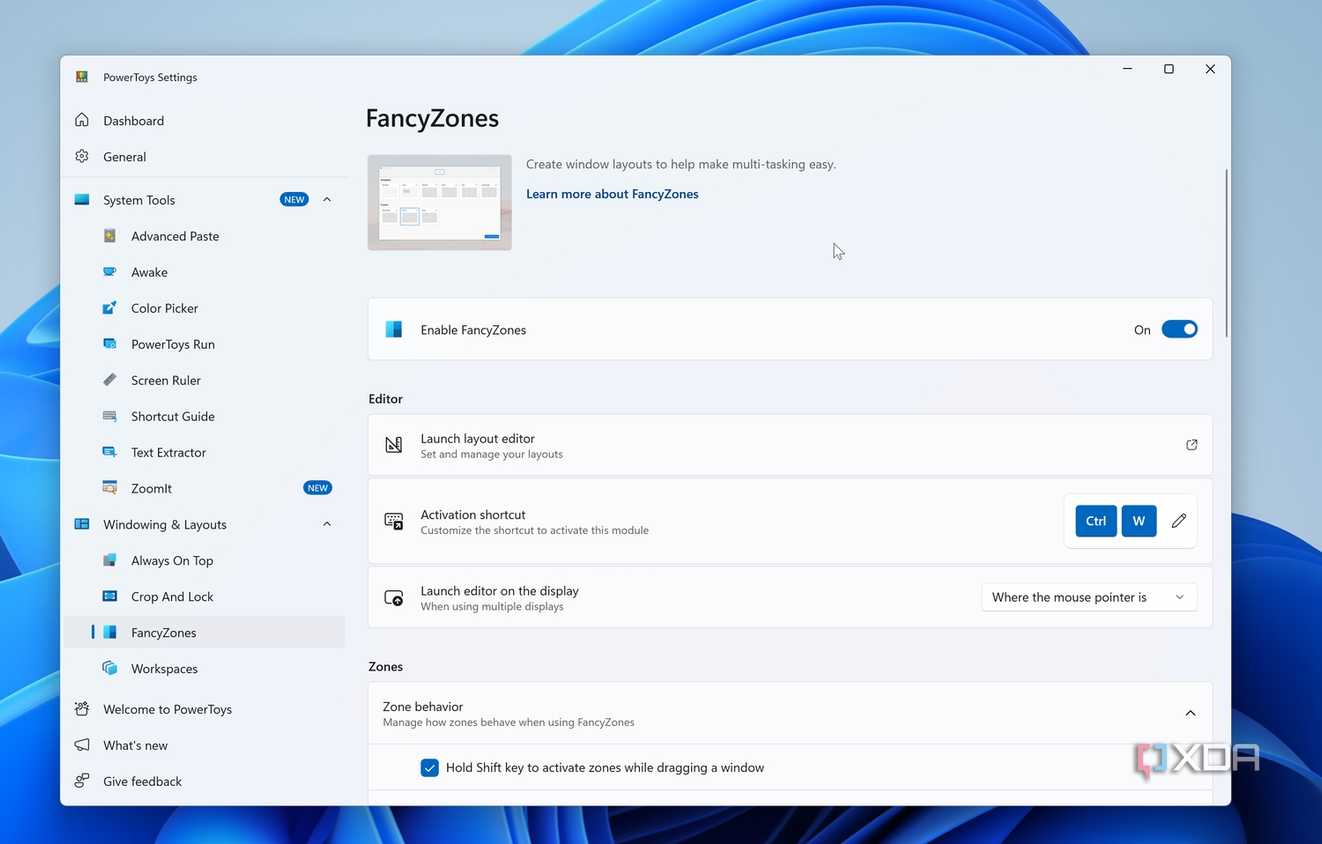1322x844 pixels.
Task: Click the Ctrl key shortcut button
Action: click(1096, 521)
